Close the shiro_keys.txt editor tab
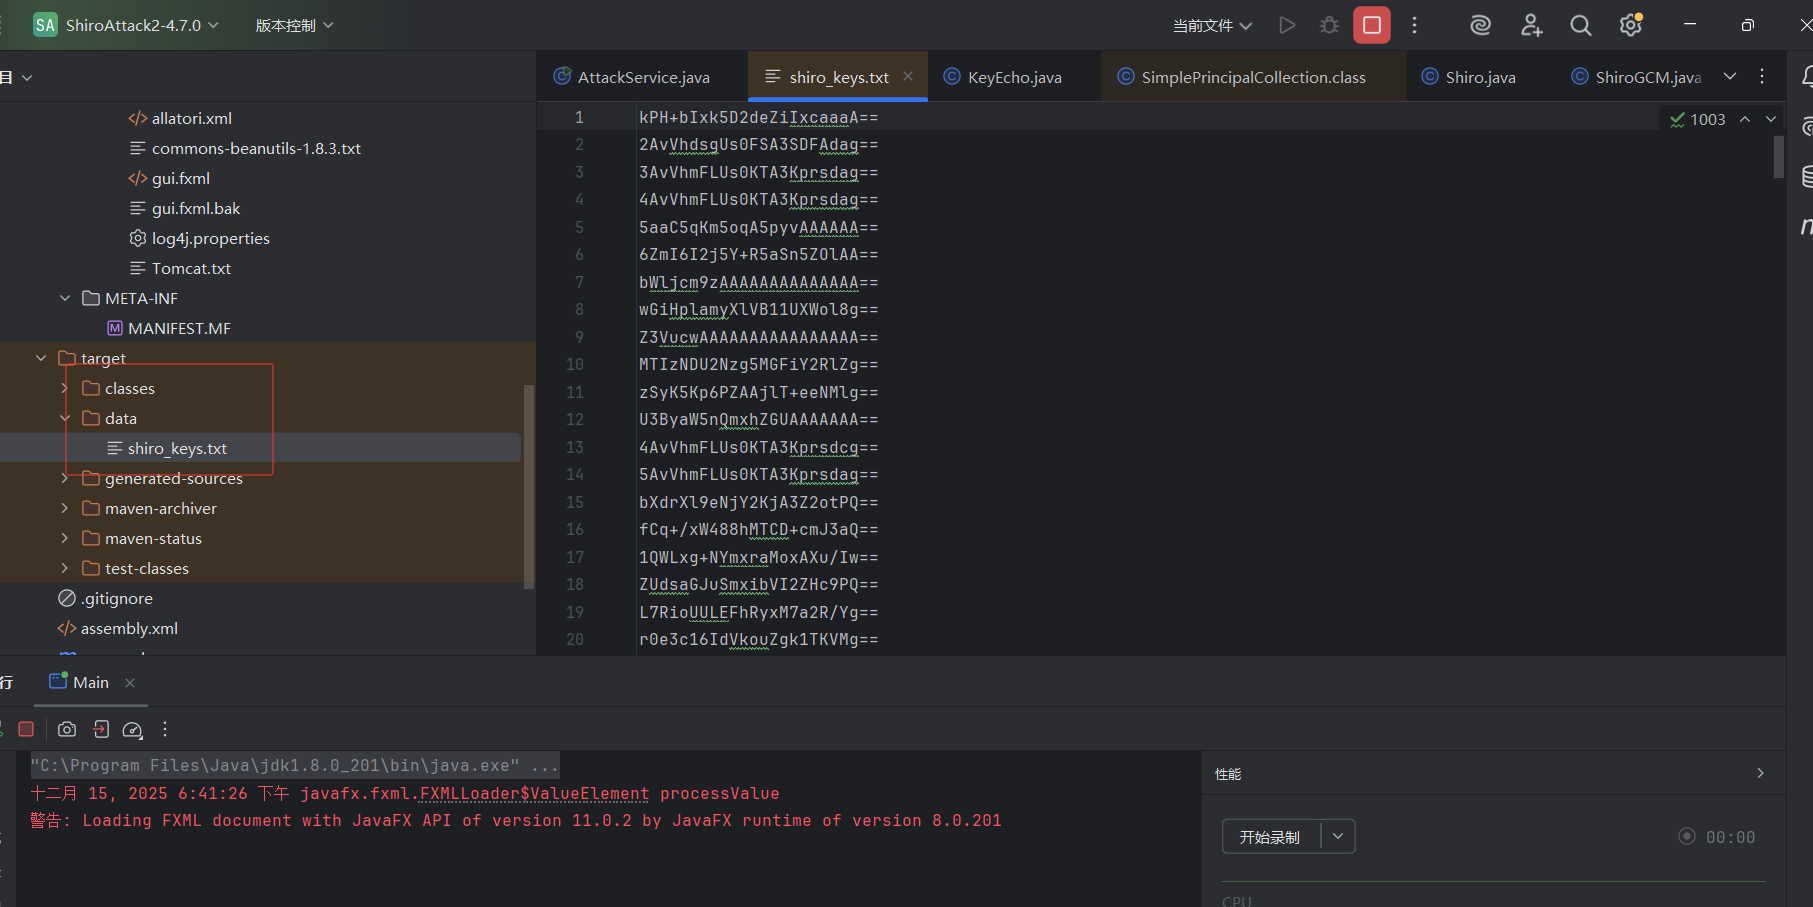Image resolution: width=1813 pixels, height=907 pixels. [908, 76]
